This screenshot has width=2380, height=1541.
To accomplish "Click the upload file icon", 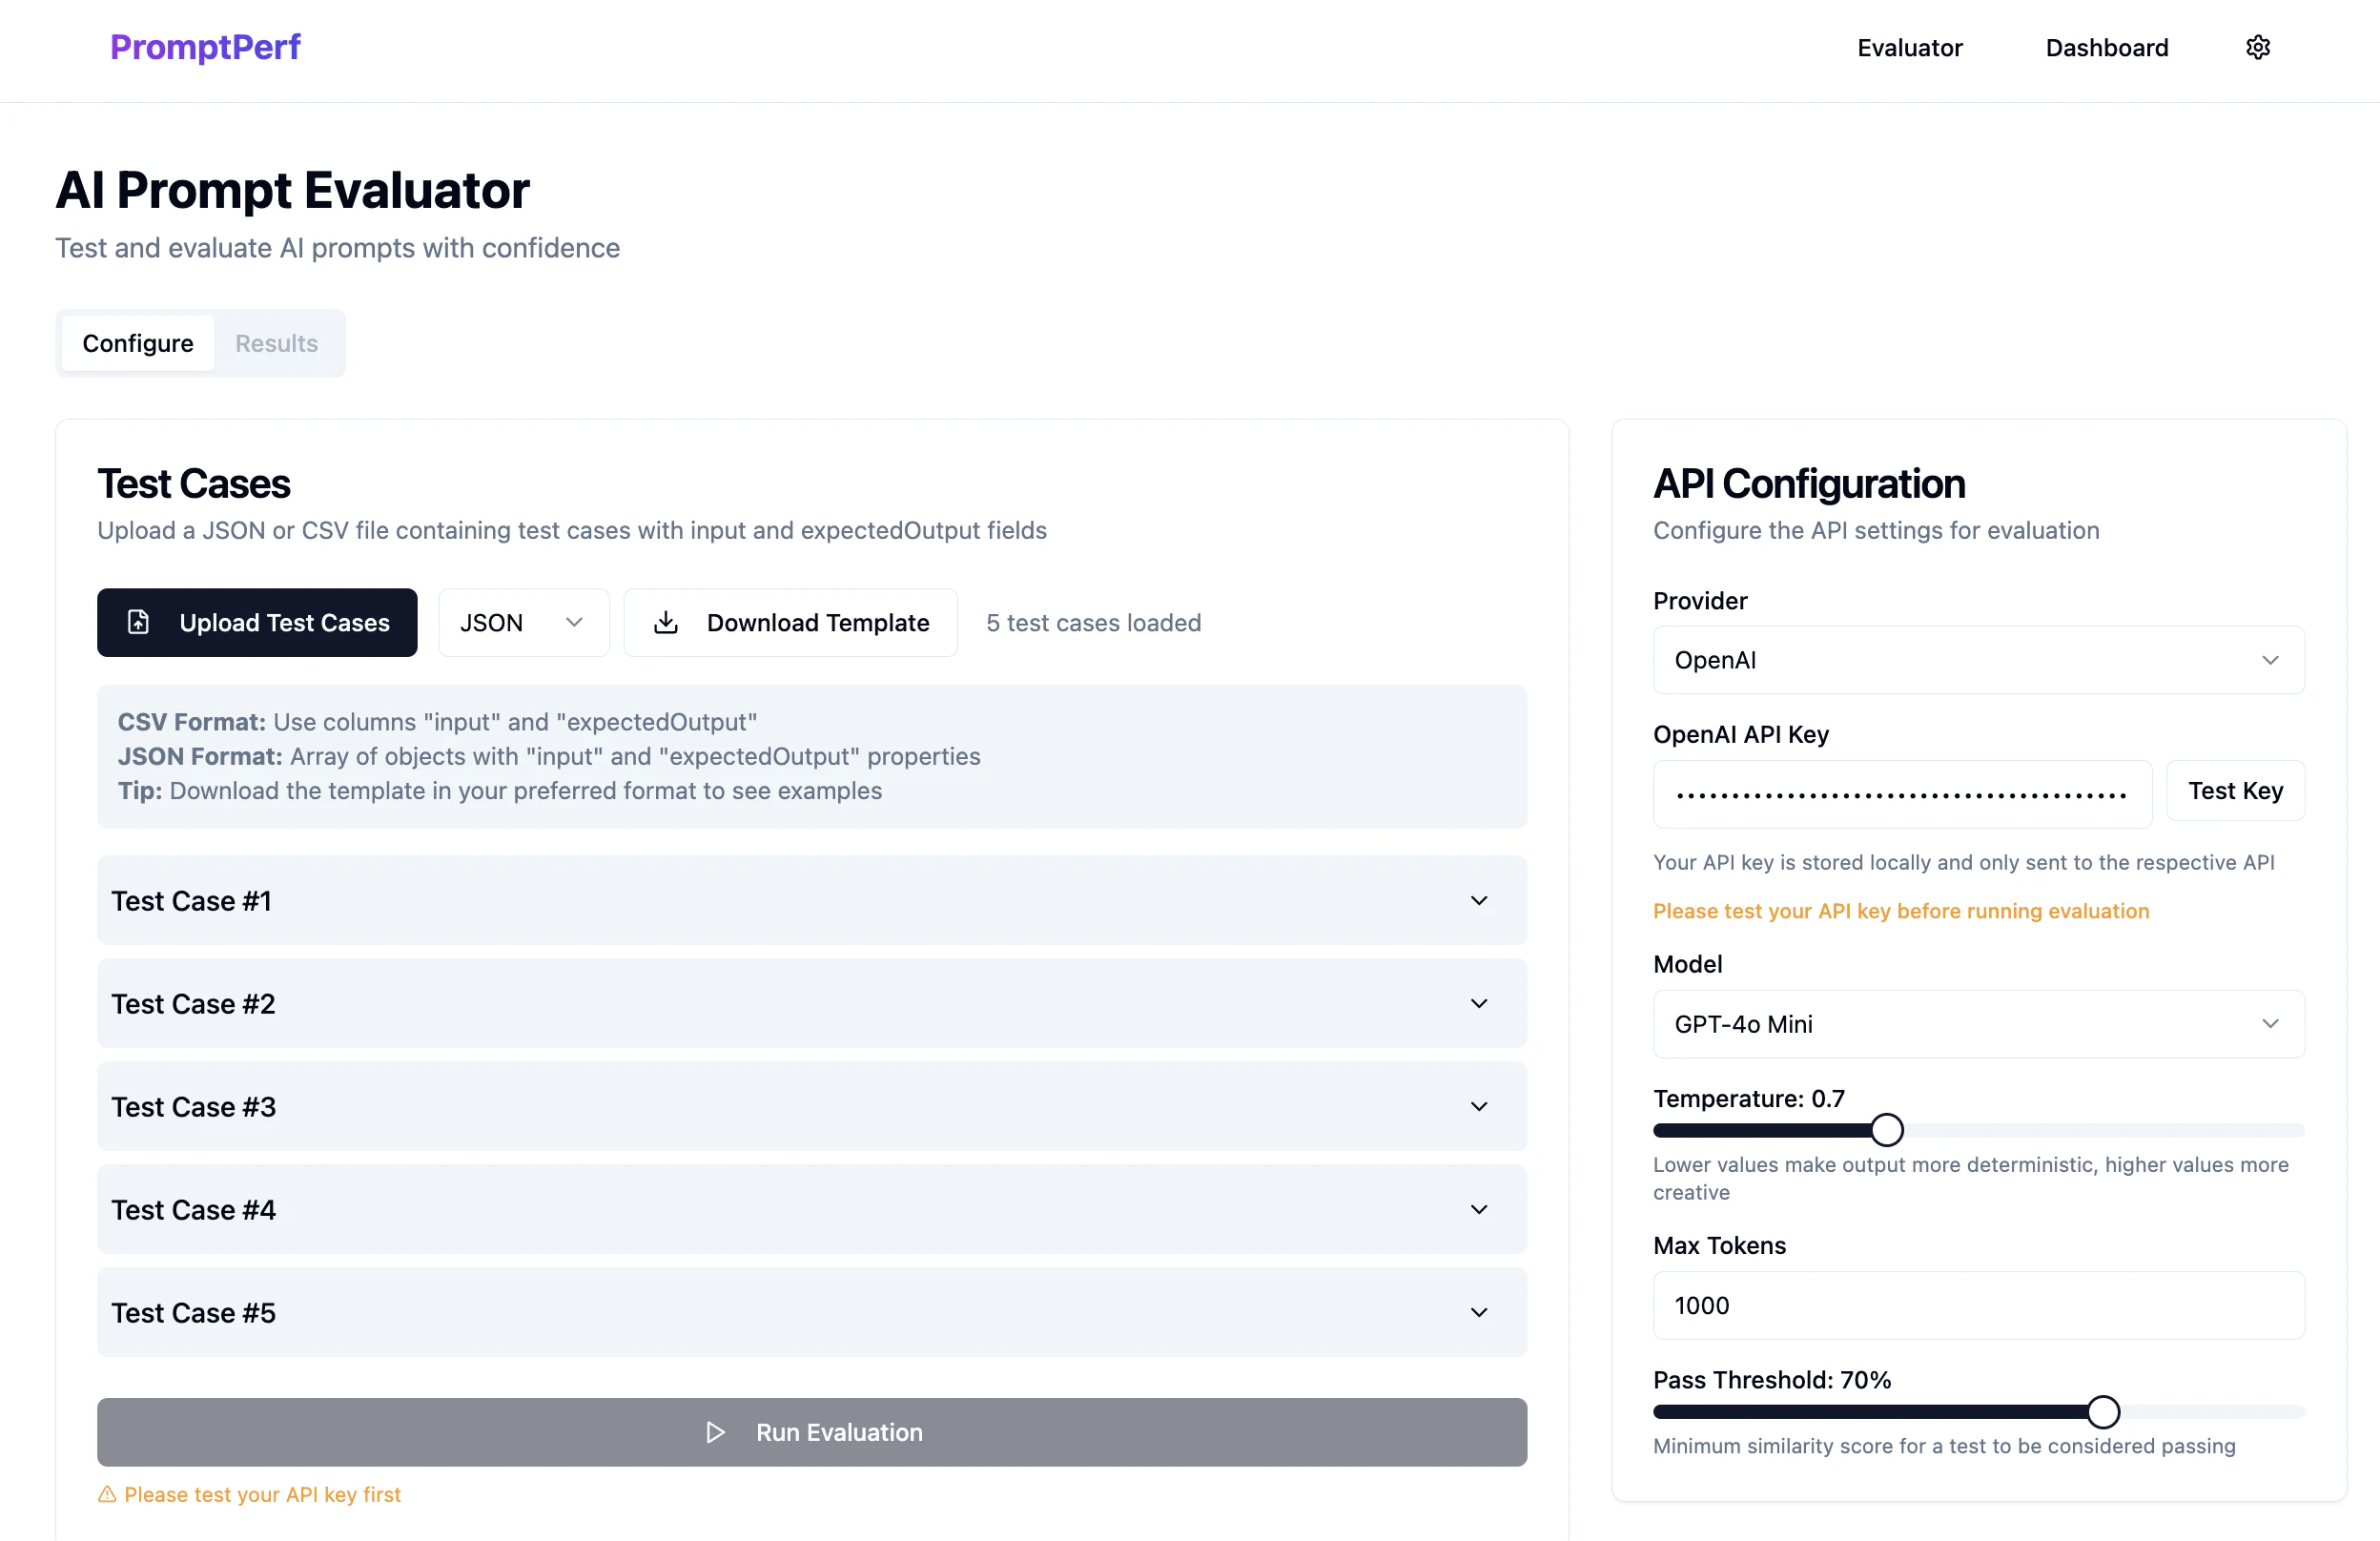I will tap(138, 622).
